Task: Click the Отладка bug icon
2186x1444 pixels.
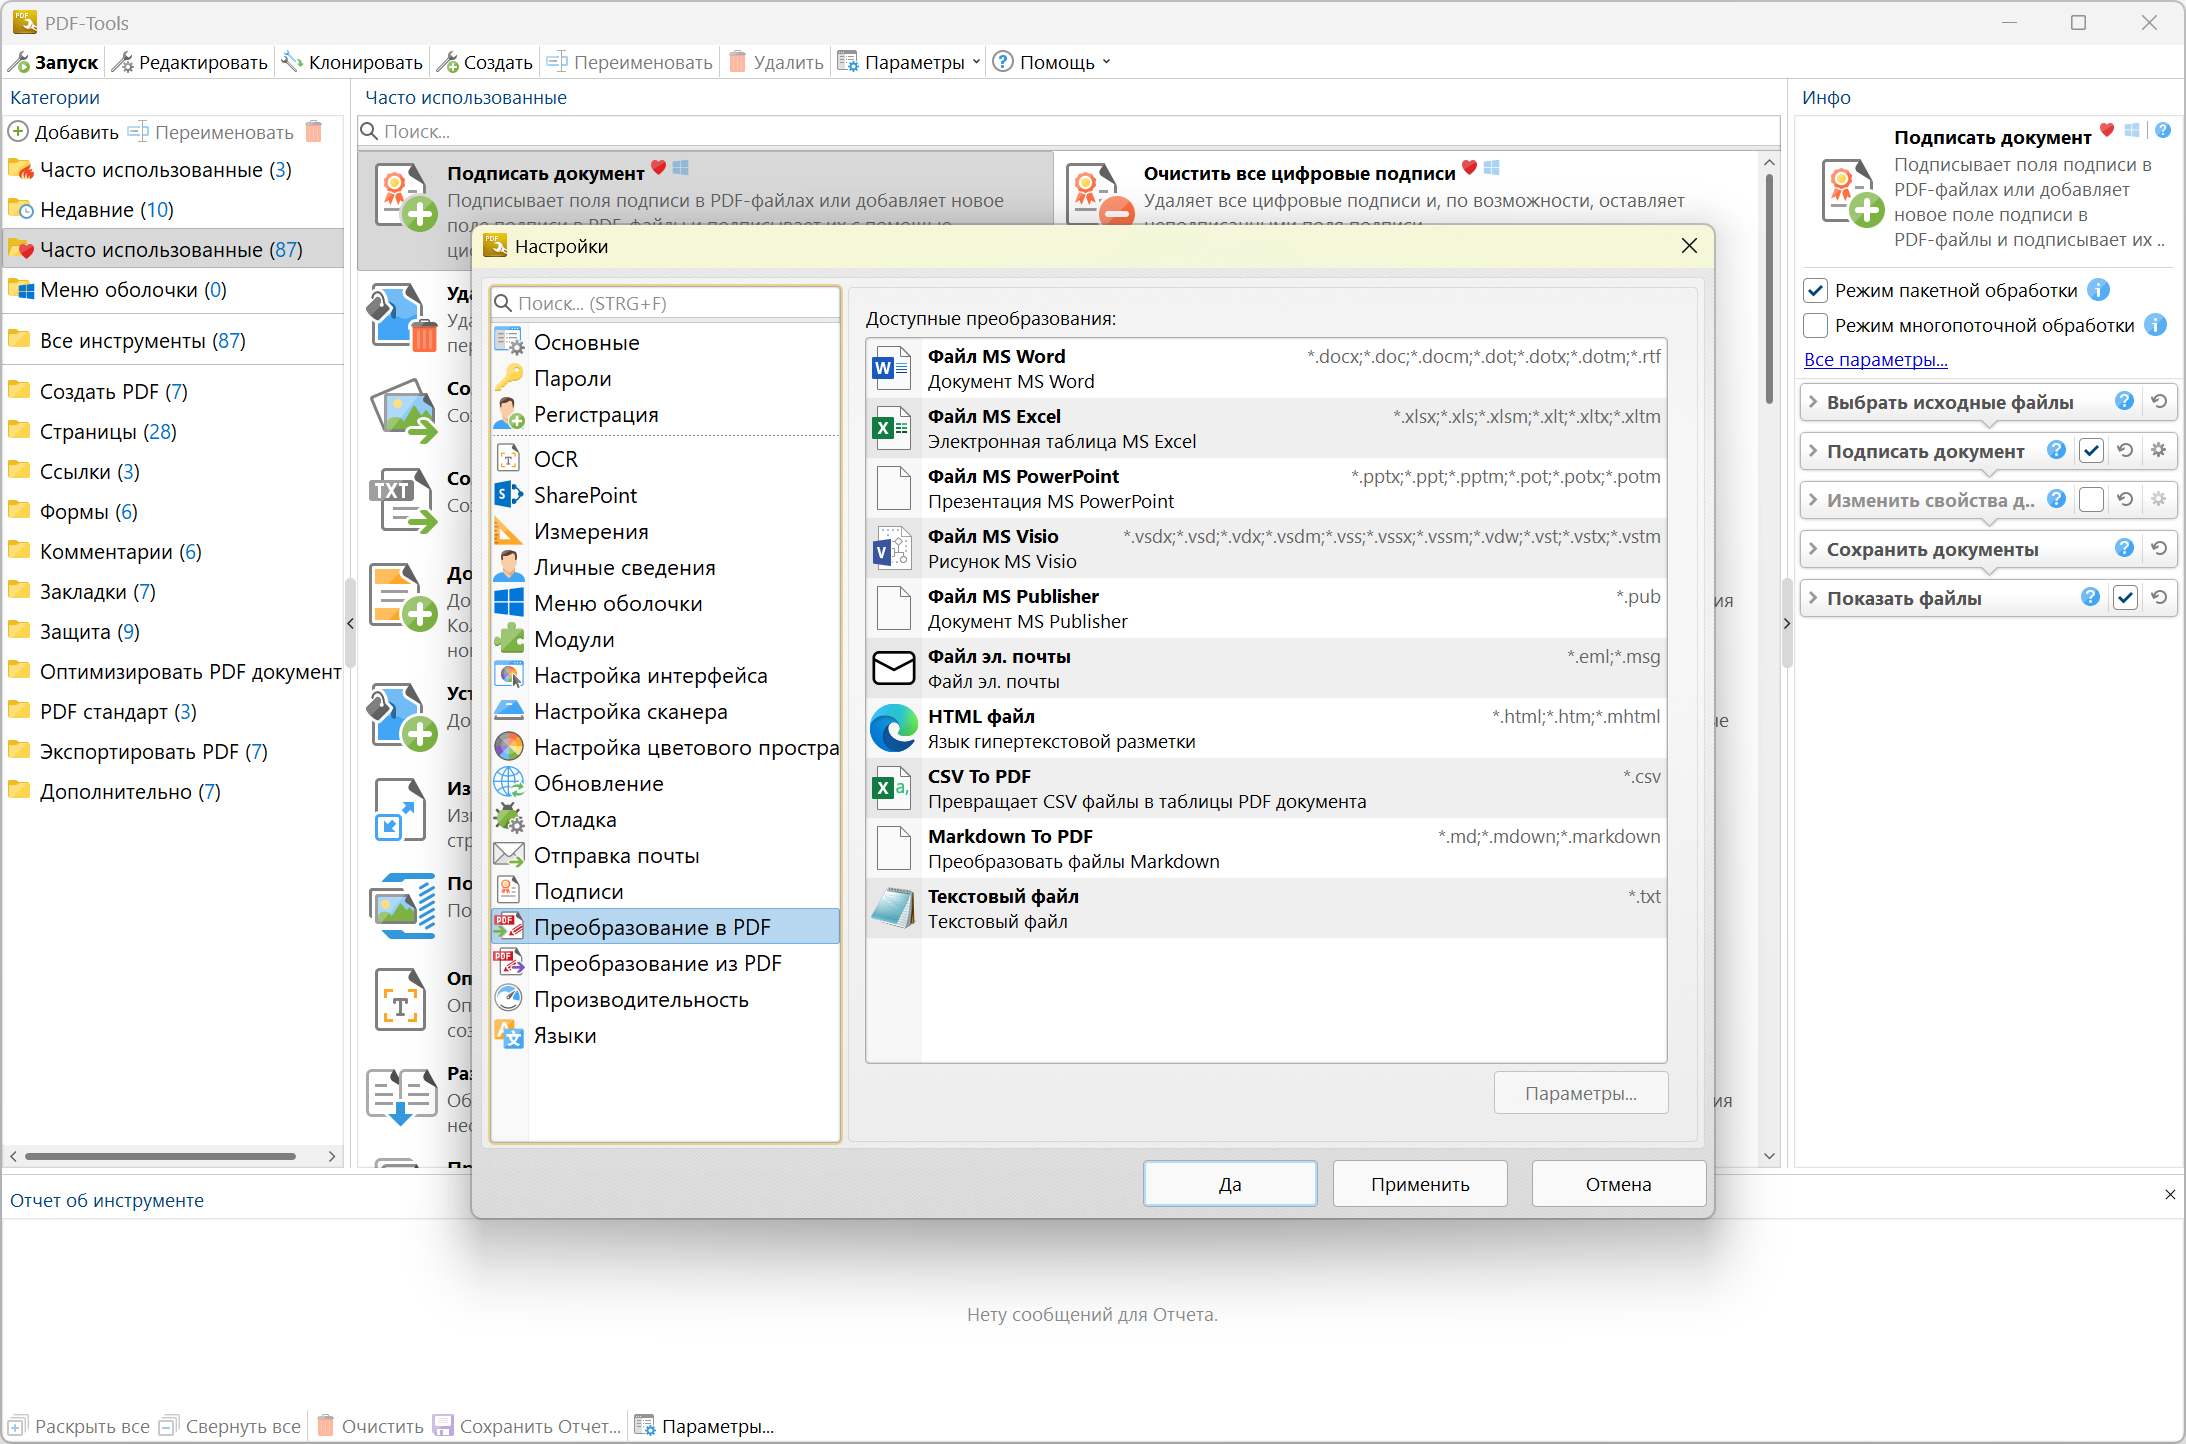Action: (x=509, y=819)
